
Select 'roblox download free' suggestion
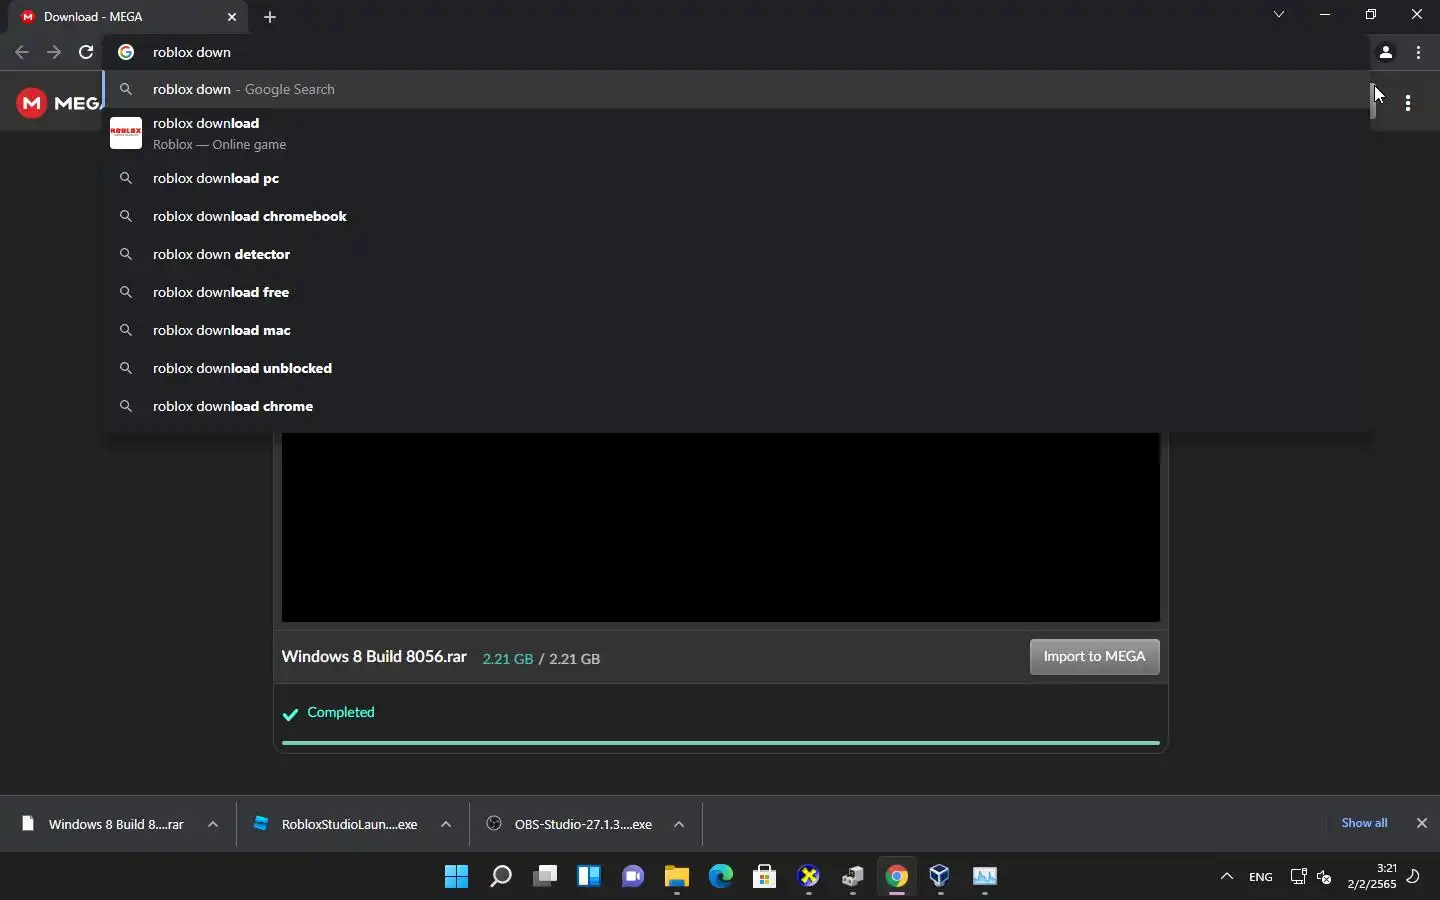click(x=735, y=292)
